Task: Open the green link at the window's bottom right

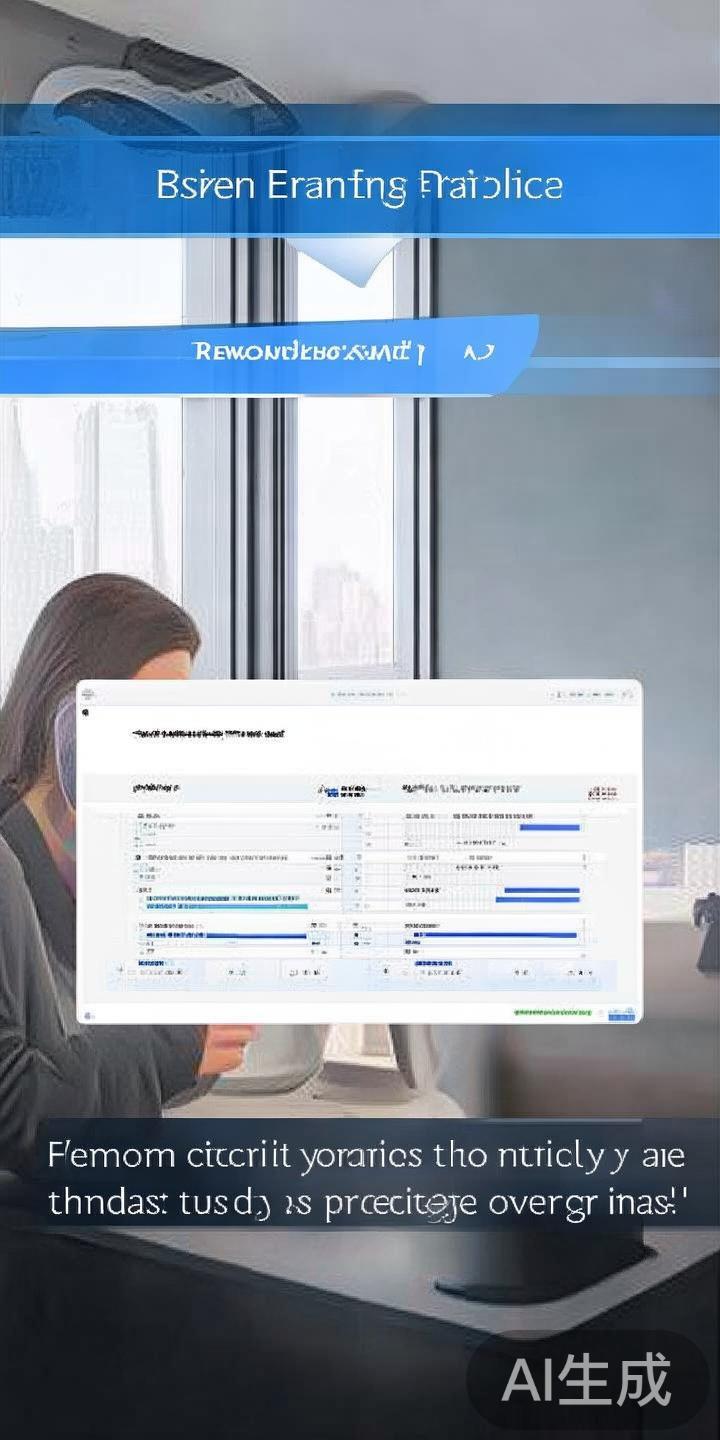Action: pos(552,1013)
